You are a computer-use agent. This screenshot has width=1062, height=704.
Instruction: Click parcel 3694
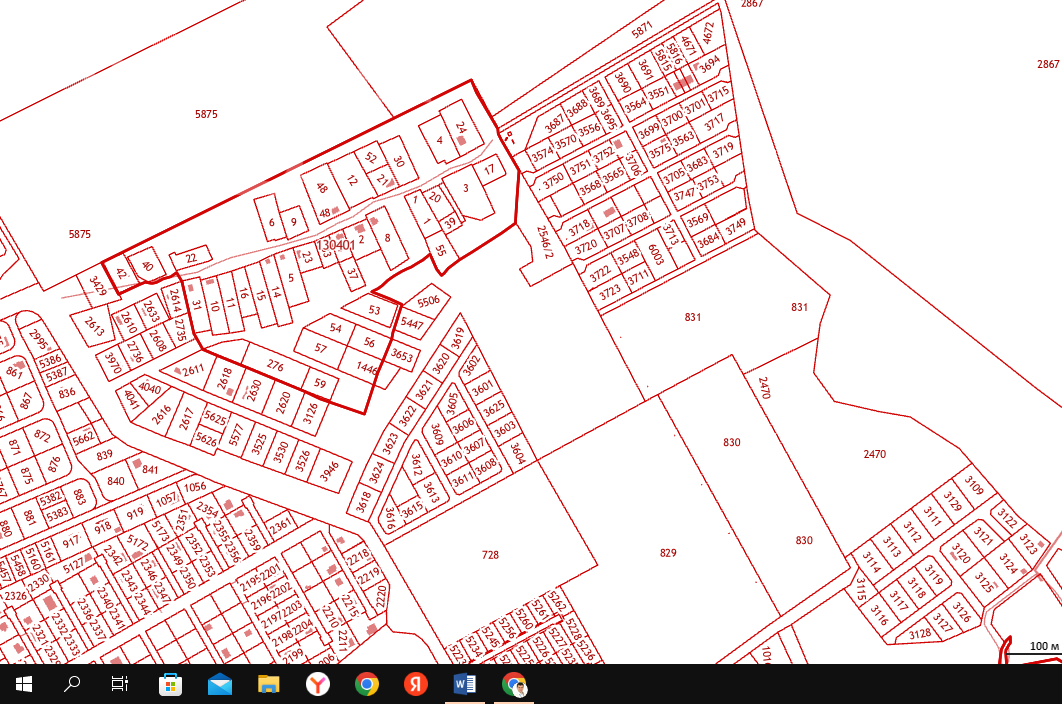(x=710, y=64)
